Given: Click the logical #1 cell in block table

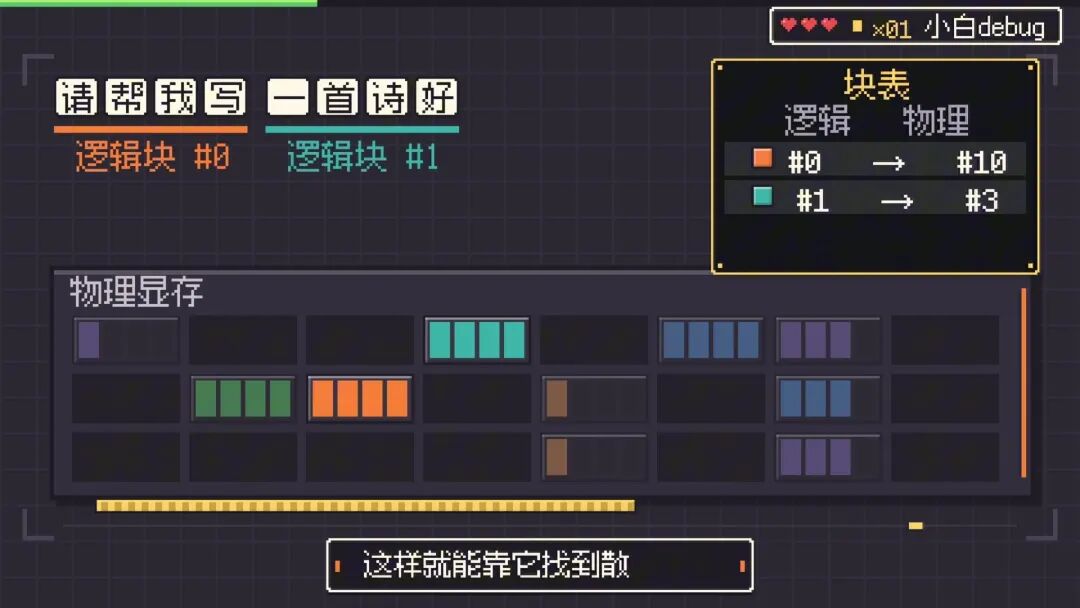Looking at the screenshot, I should click(x=812, y=201).
